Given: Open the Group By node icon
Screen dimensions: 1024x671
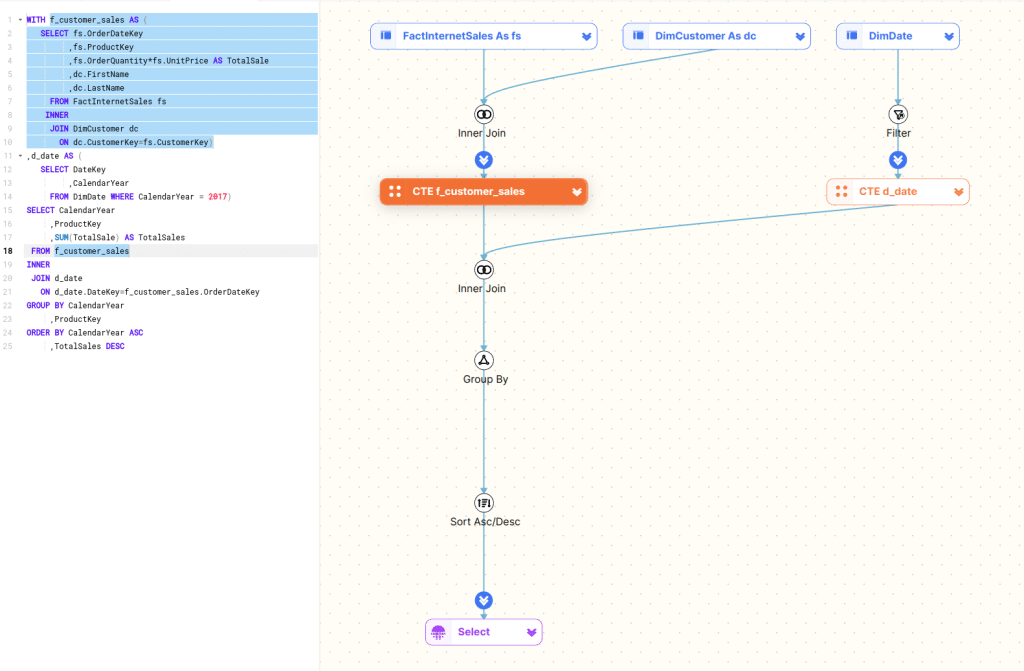Looking at the screenshot, I should 484,360.
